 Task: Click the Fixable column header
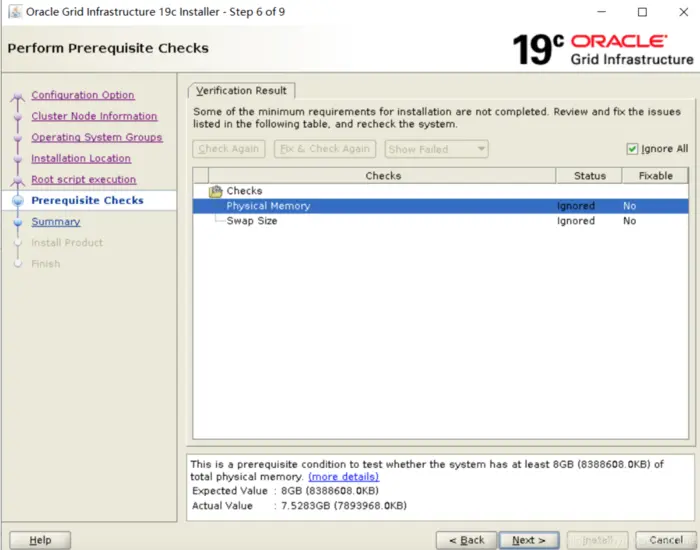point(655,176)
